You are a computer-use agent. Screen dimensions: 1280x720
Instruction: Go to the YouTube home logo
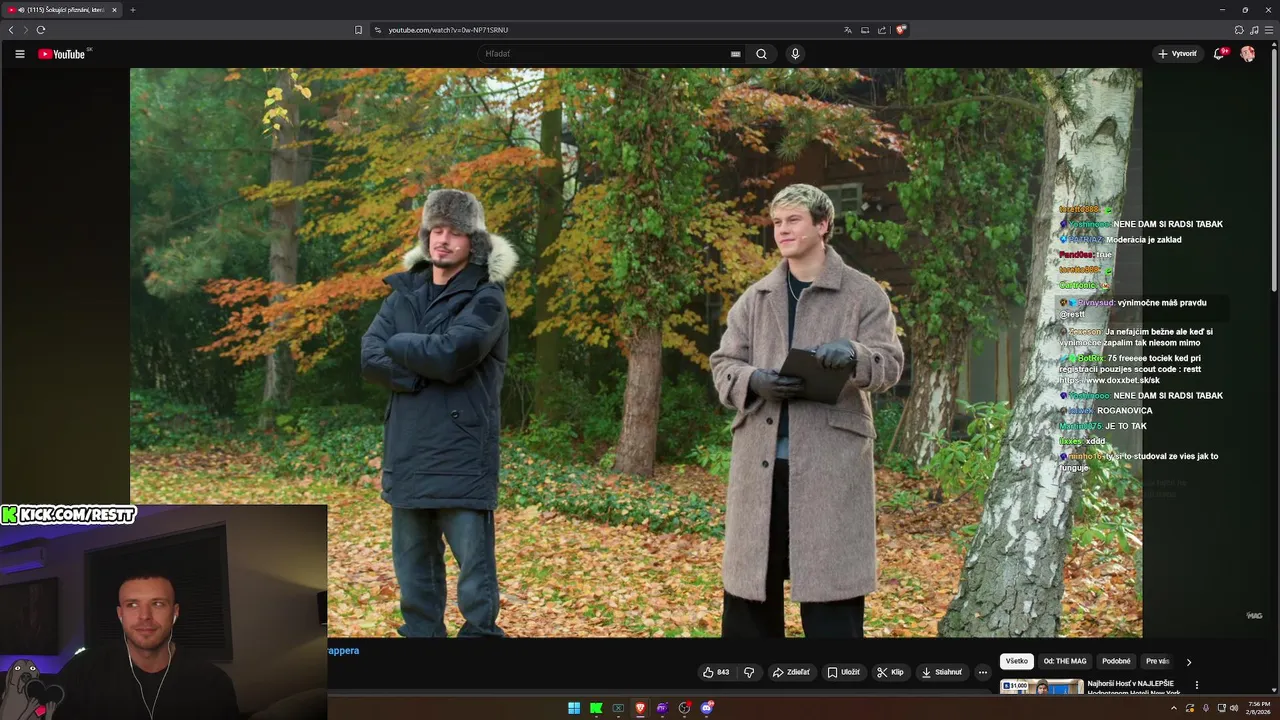61,54
